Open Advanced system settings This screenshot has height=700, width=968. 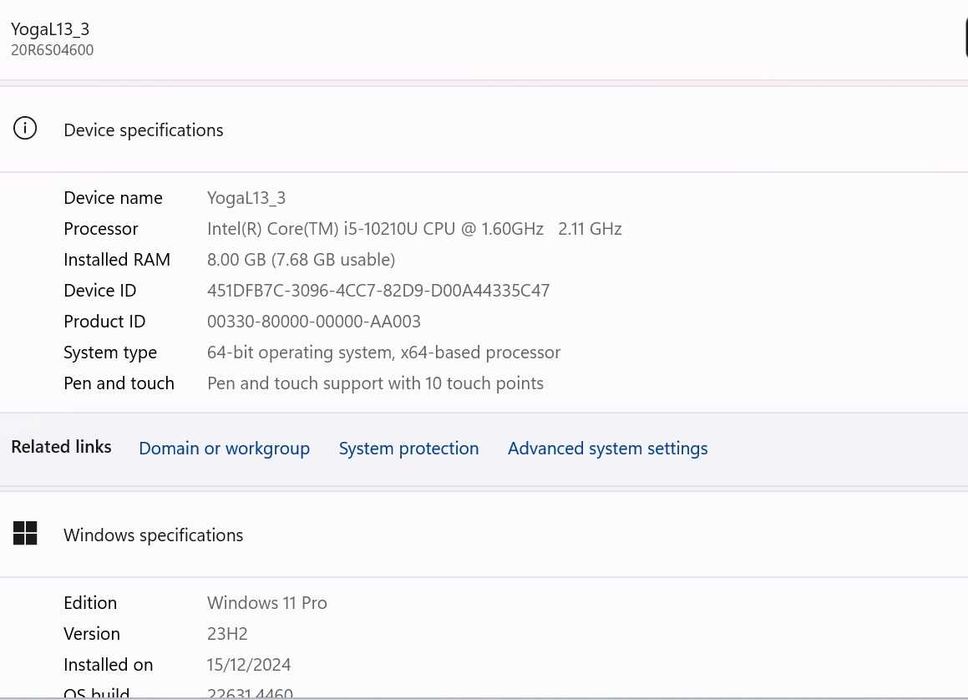pos(607,449)
